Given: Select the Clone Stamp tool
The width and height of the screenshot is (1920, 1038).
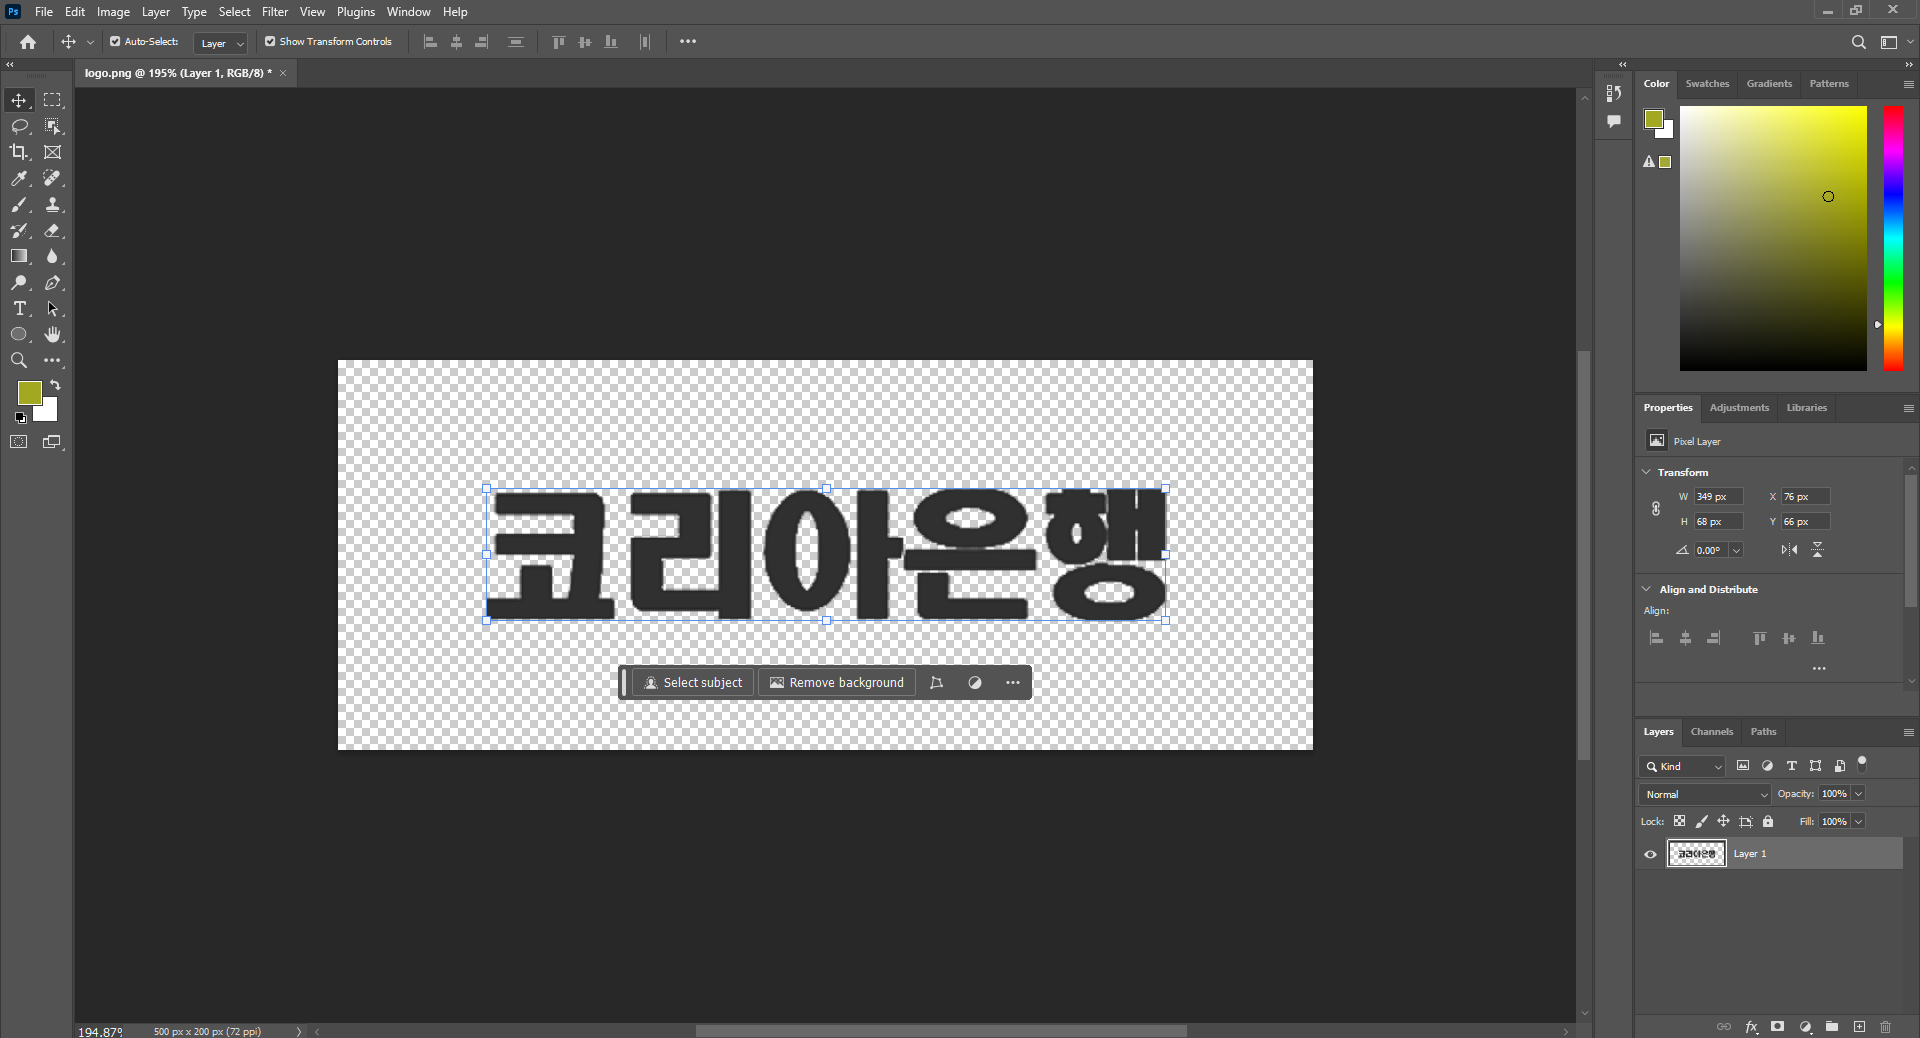Looking at the screenshot, I should click(53, 204).
